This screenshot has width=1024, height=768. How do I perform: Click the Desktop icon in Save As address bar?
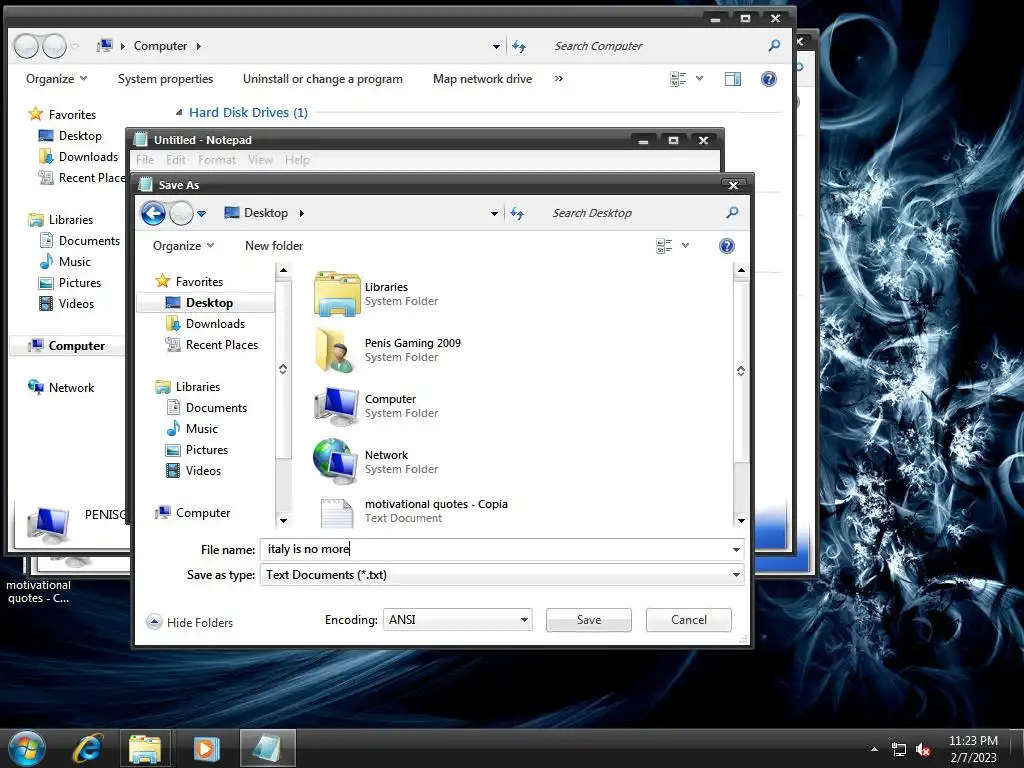[232, 213]
